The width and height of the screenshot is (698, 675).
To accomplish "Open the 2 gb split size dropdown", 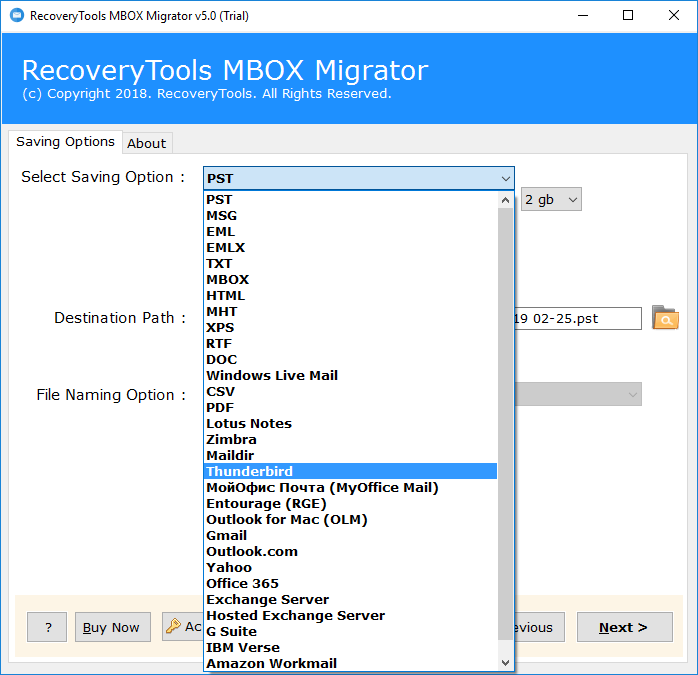I will point(551,199).
